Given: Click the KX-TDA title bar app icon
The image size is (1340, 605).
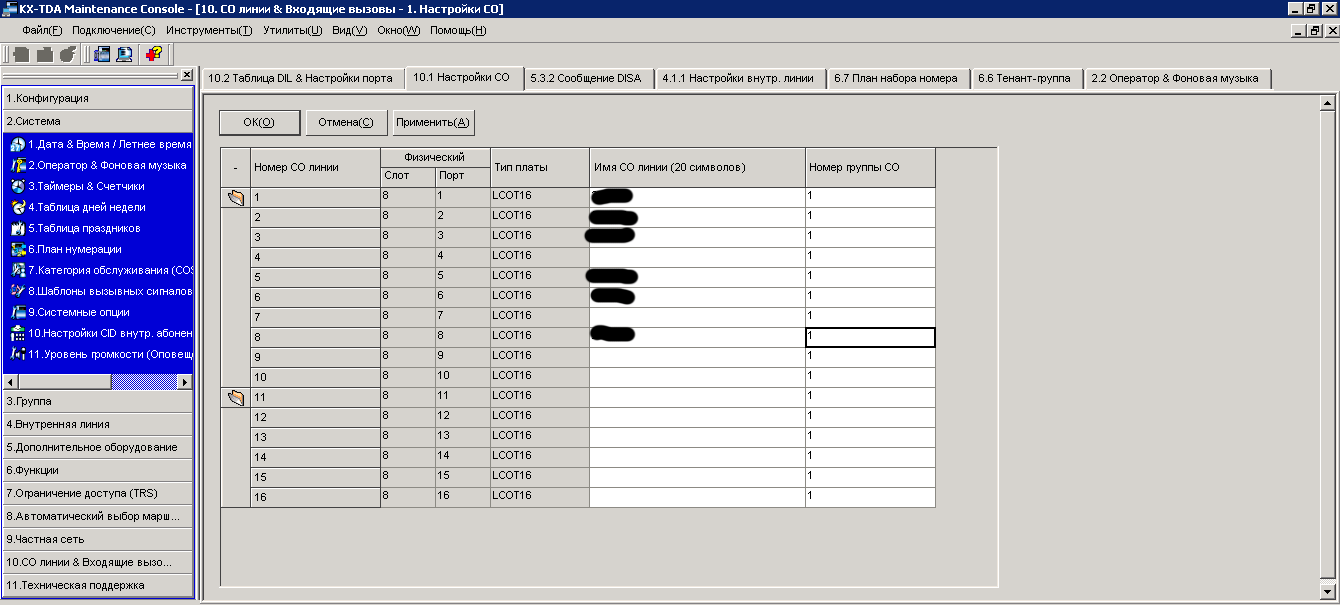Looking at the screenshot, I should [x=9, y=9].
